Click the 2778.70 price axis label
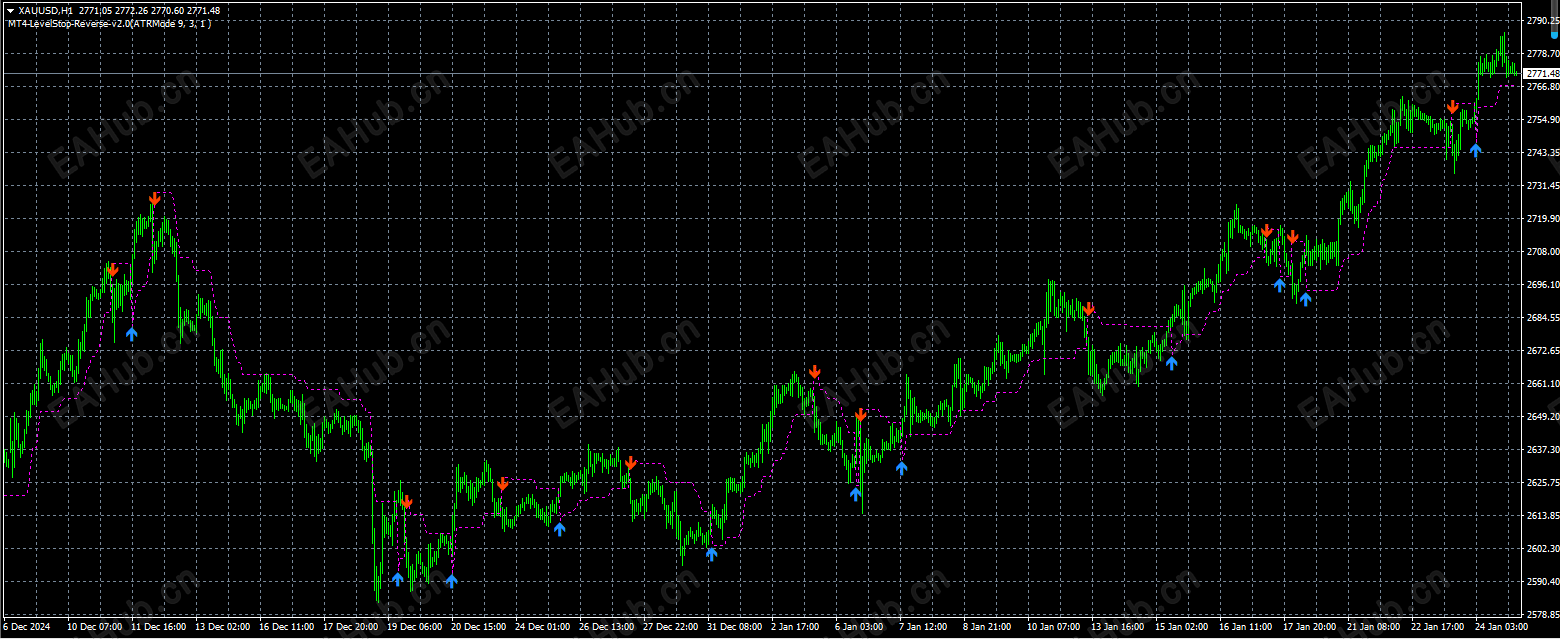Image resolution: width=1560 pixels, height=639 pixels. 1541,54
